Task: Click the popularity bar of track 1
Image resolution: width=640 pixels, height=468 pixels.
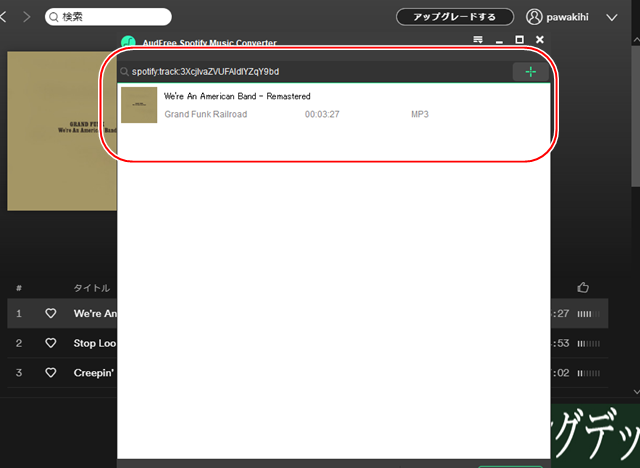Action: (x=589, y=314)
